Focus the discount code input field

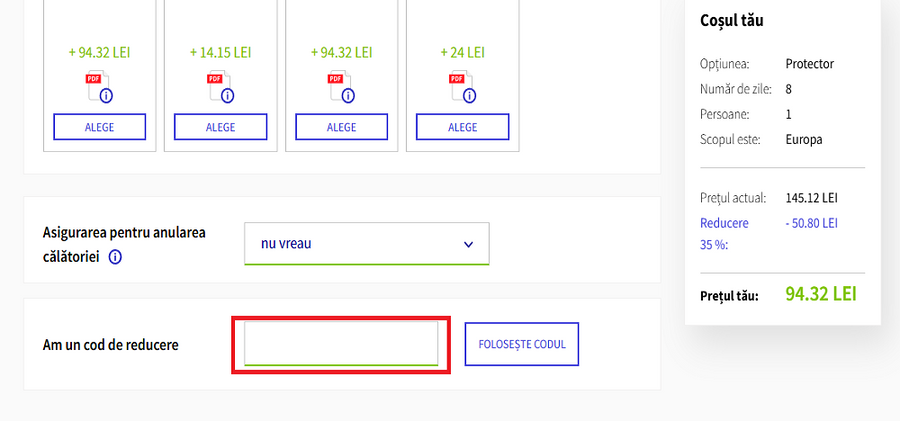(341, 344)
